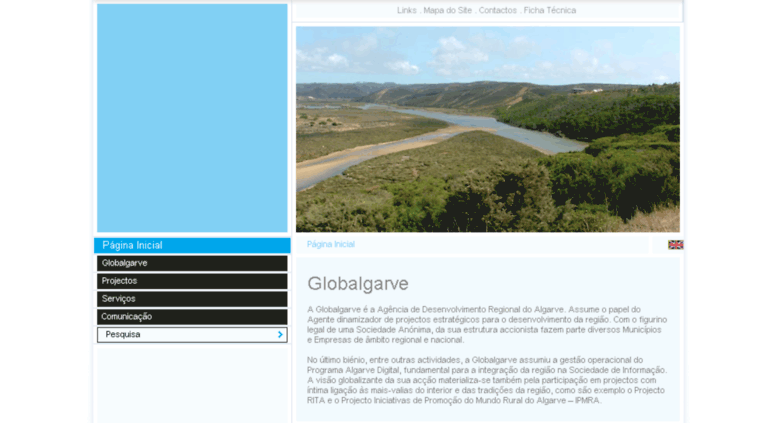
Task: Open Mapa do Site link
Action: coord(447,10)
